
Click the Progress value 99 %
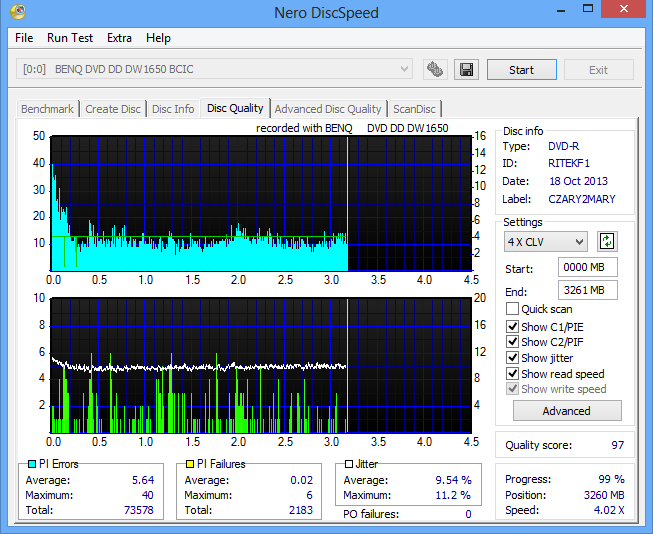(611, 479)
